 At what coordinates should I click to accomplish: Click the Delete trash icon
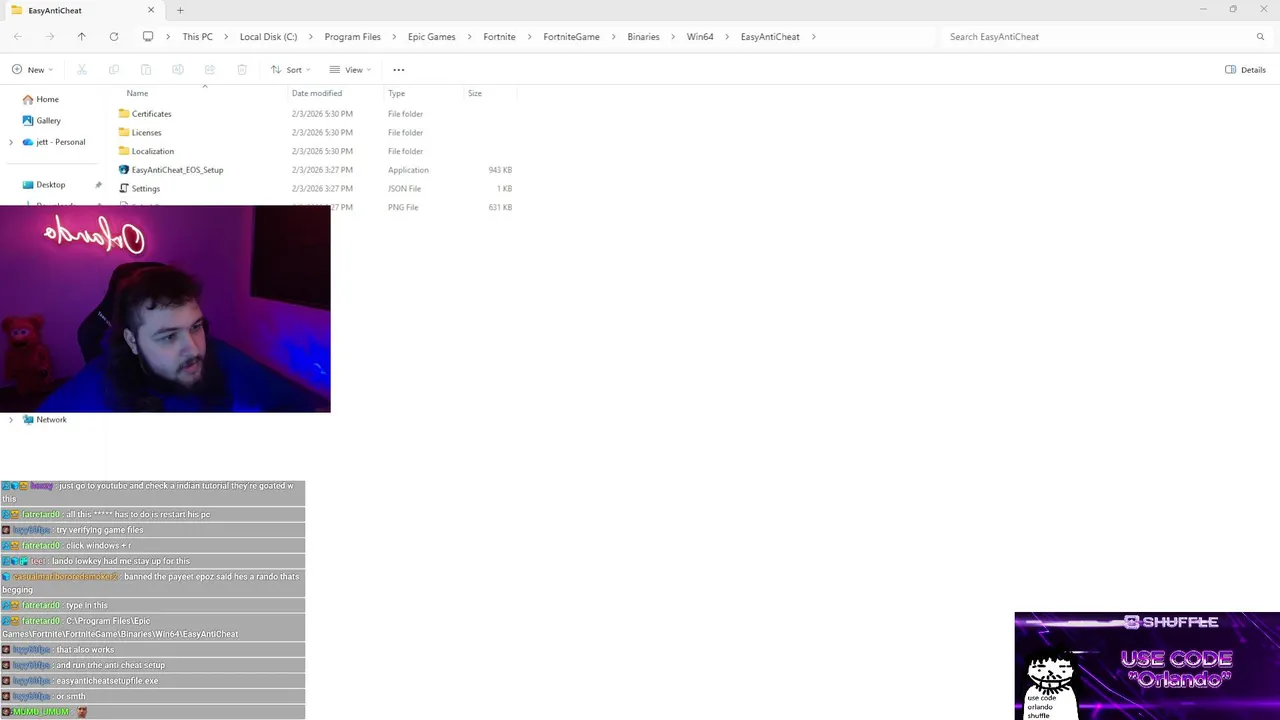click(242, 70)
